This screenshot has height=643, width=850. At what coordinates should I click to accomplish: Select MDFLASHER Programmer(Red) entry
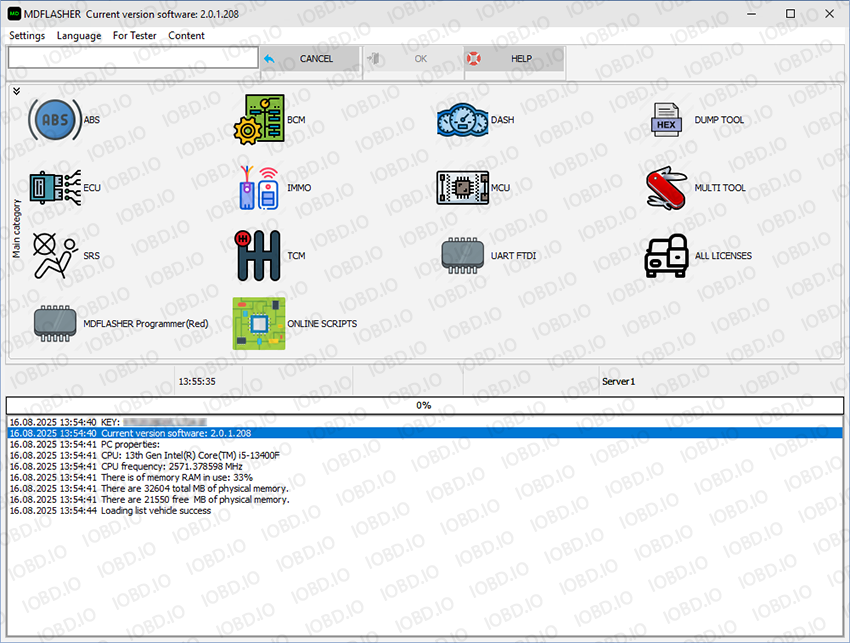point(57,324)
